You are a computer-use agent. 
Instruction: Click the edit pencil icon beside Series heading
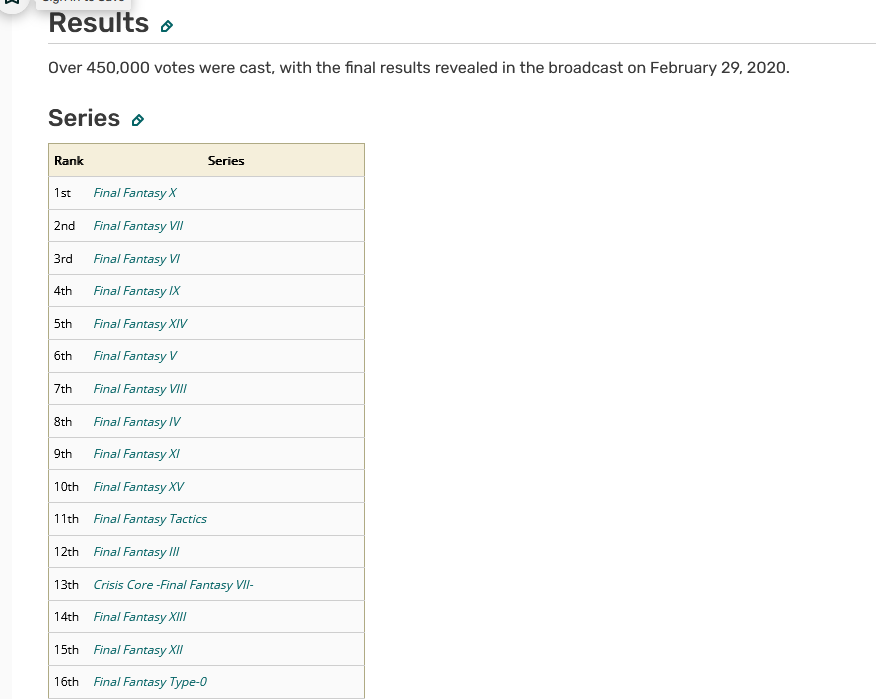(x=138, y=120)
